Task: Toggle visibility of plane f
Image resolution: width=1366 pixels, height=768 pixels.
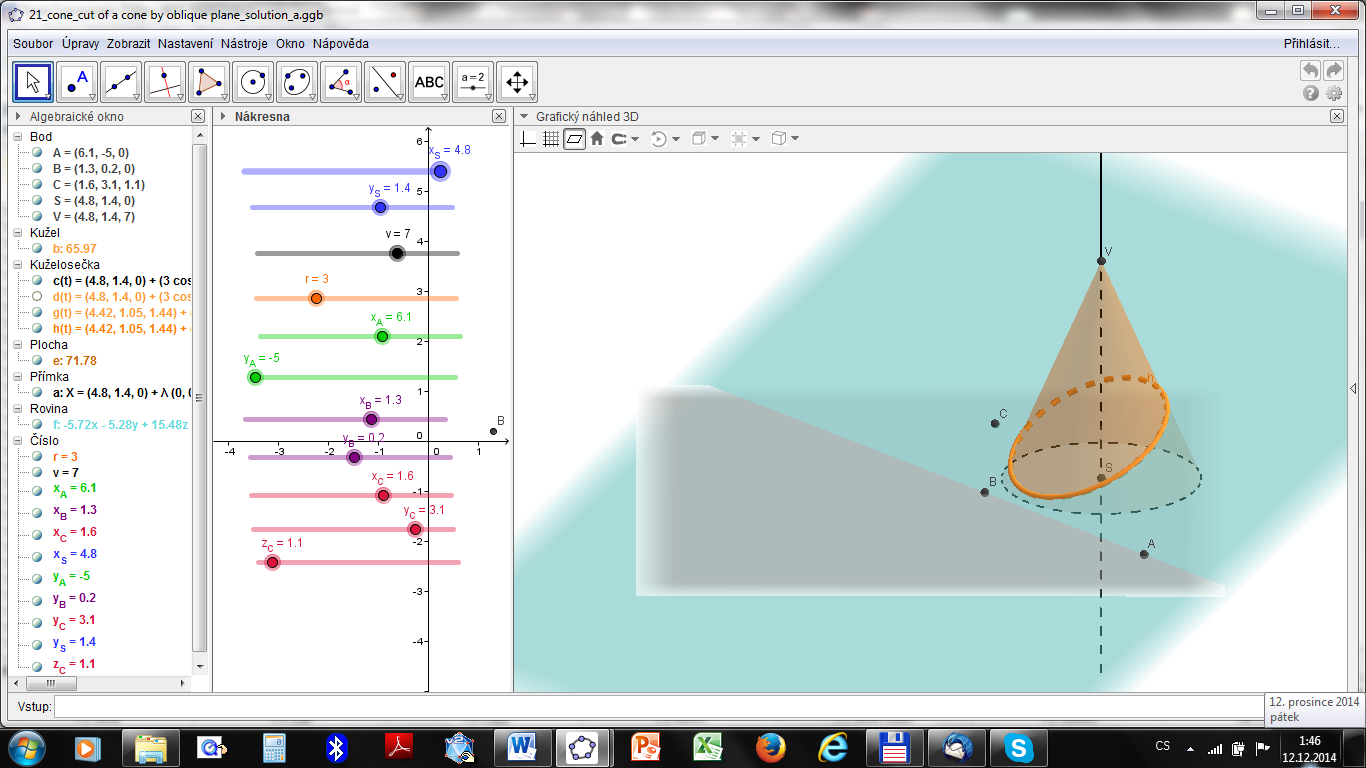Action: [37, 425]
